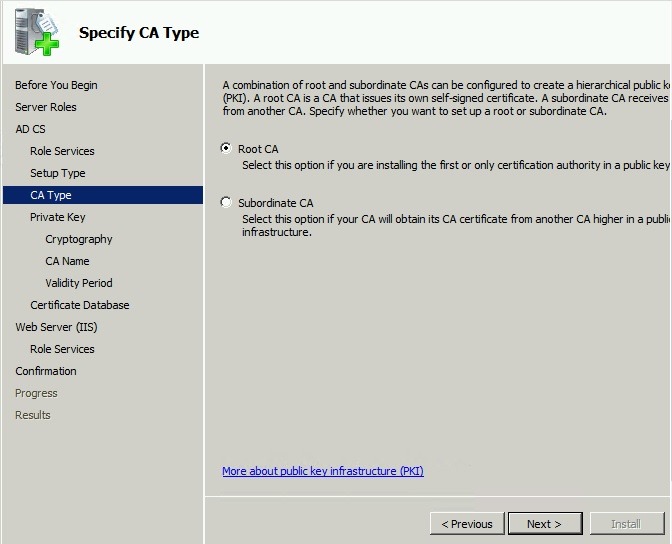
Task: Go to CA Name step
Action: (x=67, y=261)
